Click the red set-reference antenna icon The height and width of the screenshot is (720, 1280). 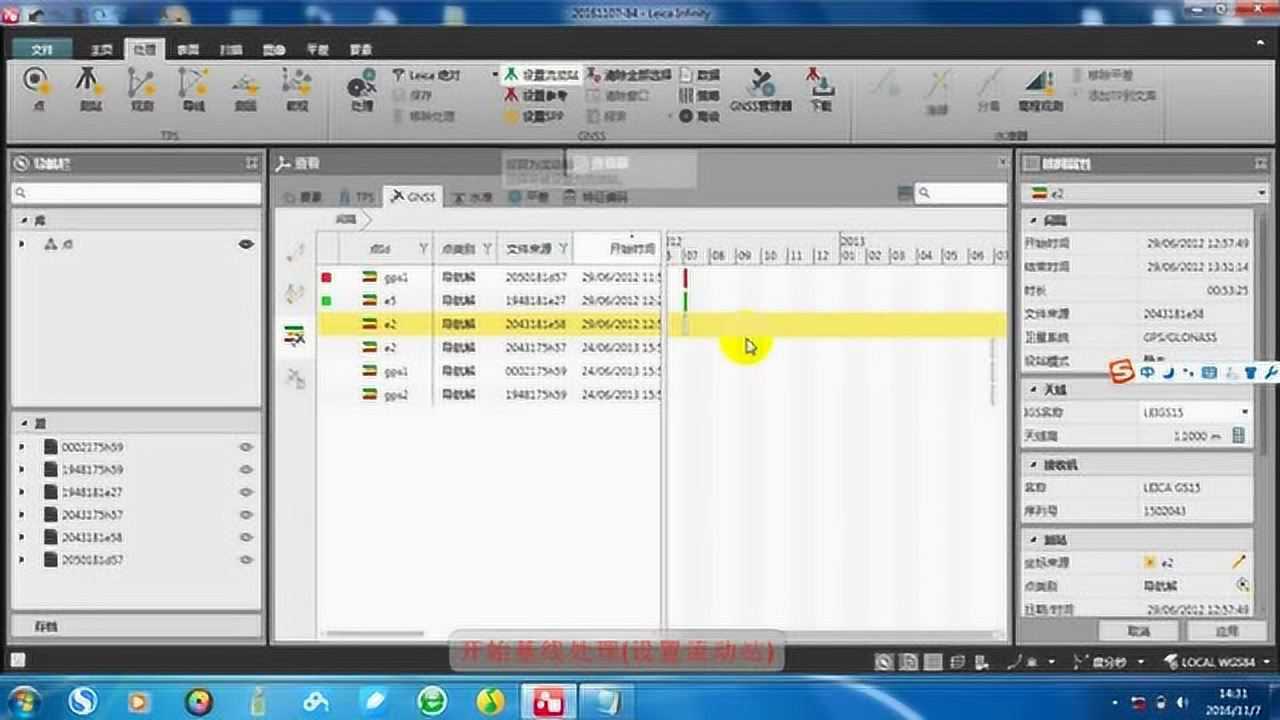point(512,95)
